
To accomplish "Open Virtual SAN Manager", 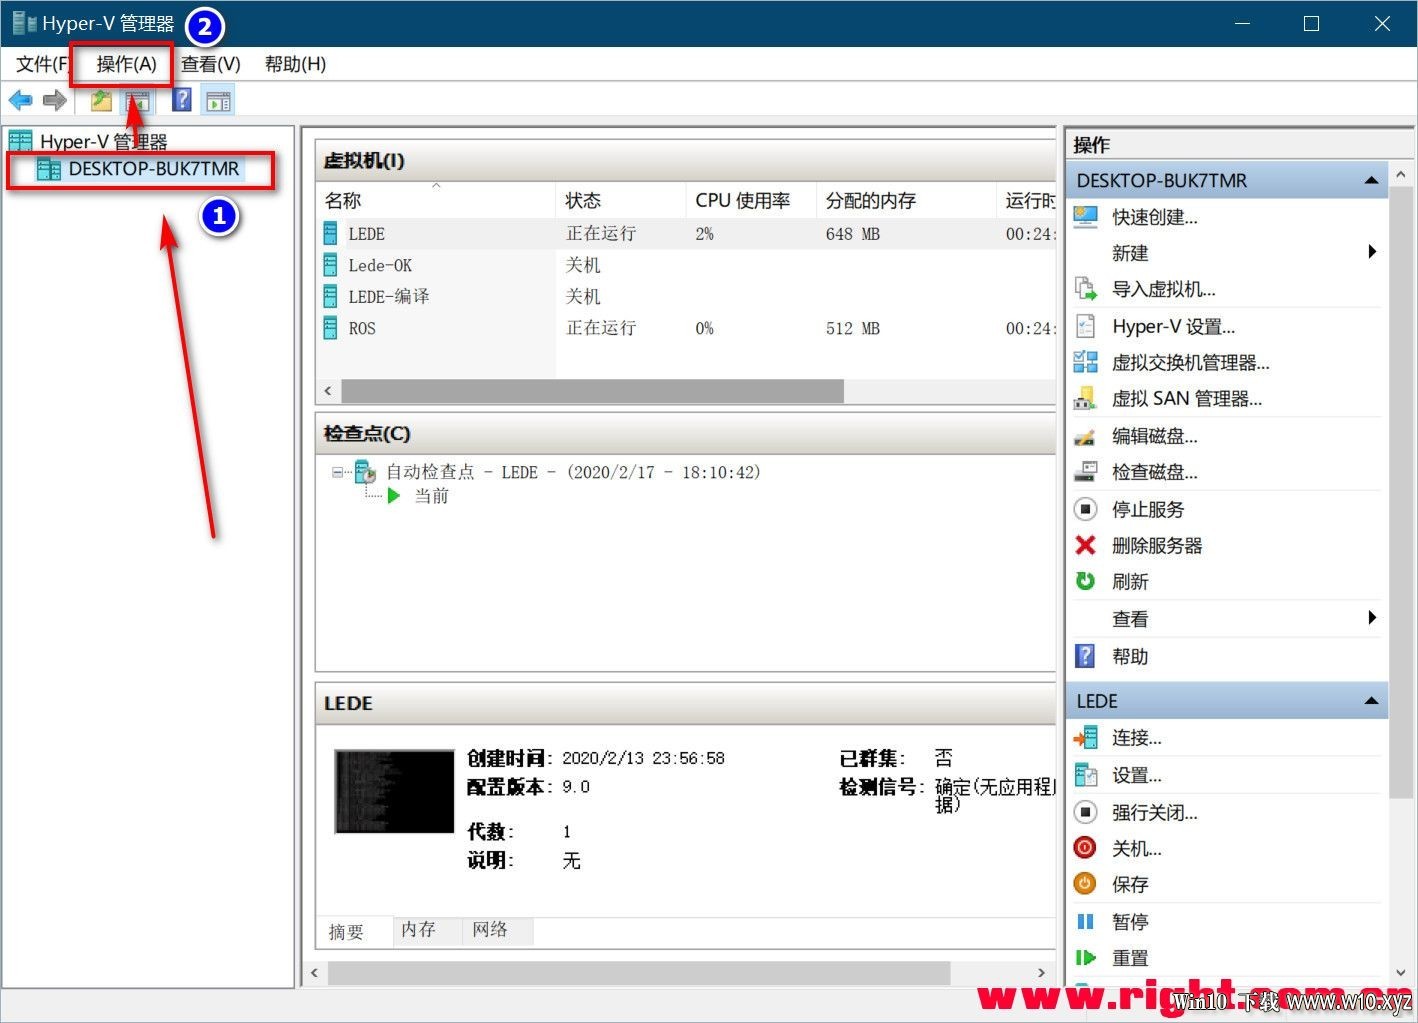I will point(1186,398).
